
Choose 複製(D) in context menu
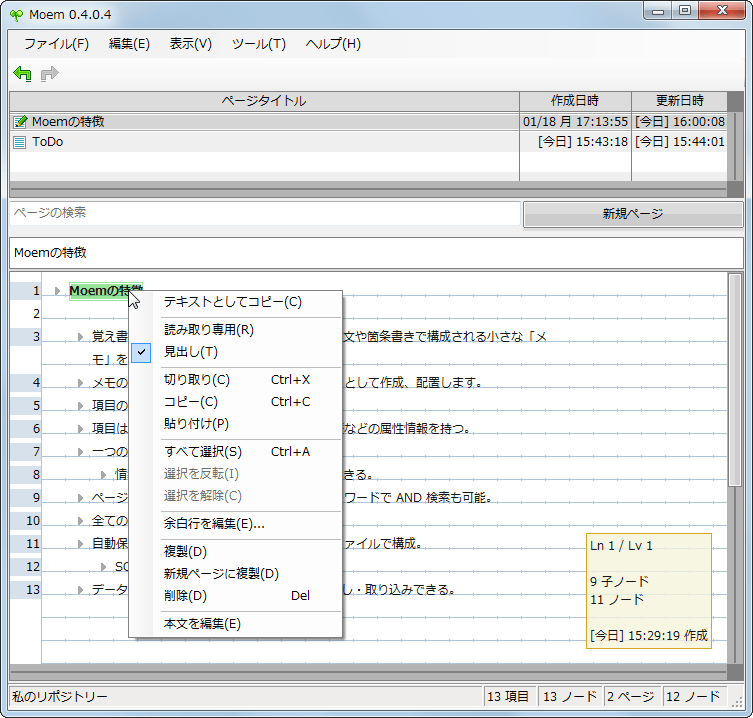click(235, 552)
